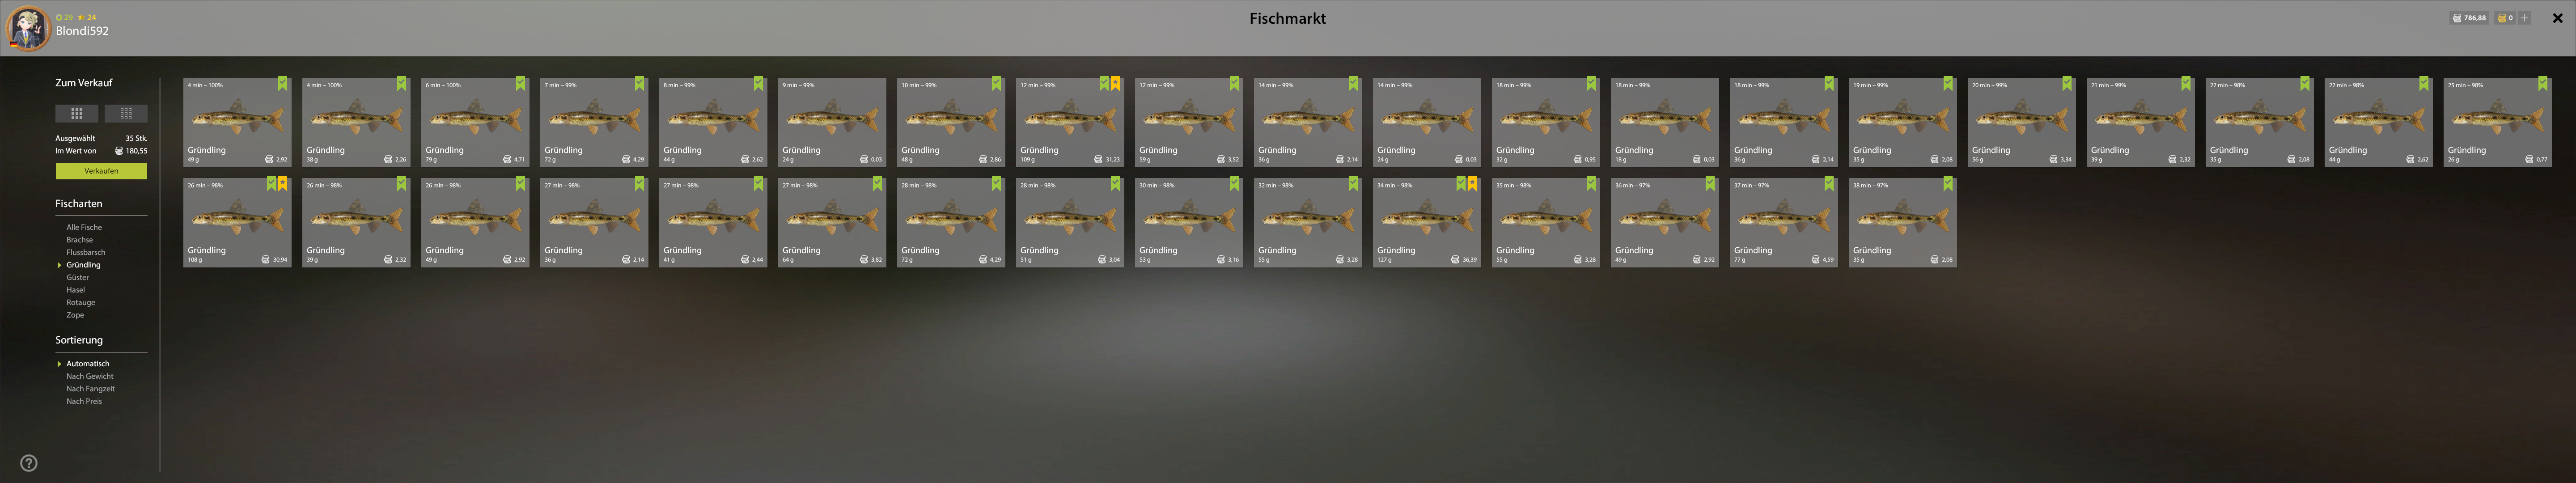The image size is (2576, 483).
Task: Close the Fischmarkt with the X
Action: [x=2557, y=18]
